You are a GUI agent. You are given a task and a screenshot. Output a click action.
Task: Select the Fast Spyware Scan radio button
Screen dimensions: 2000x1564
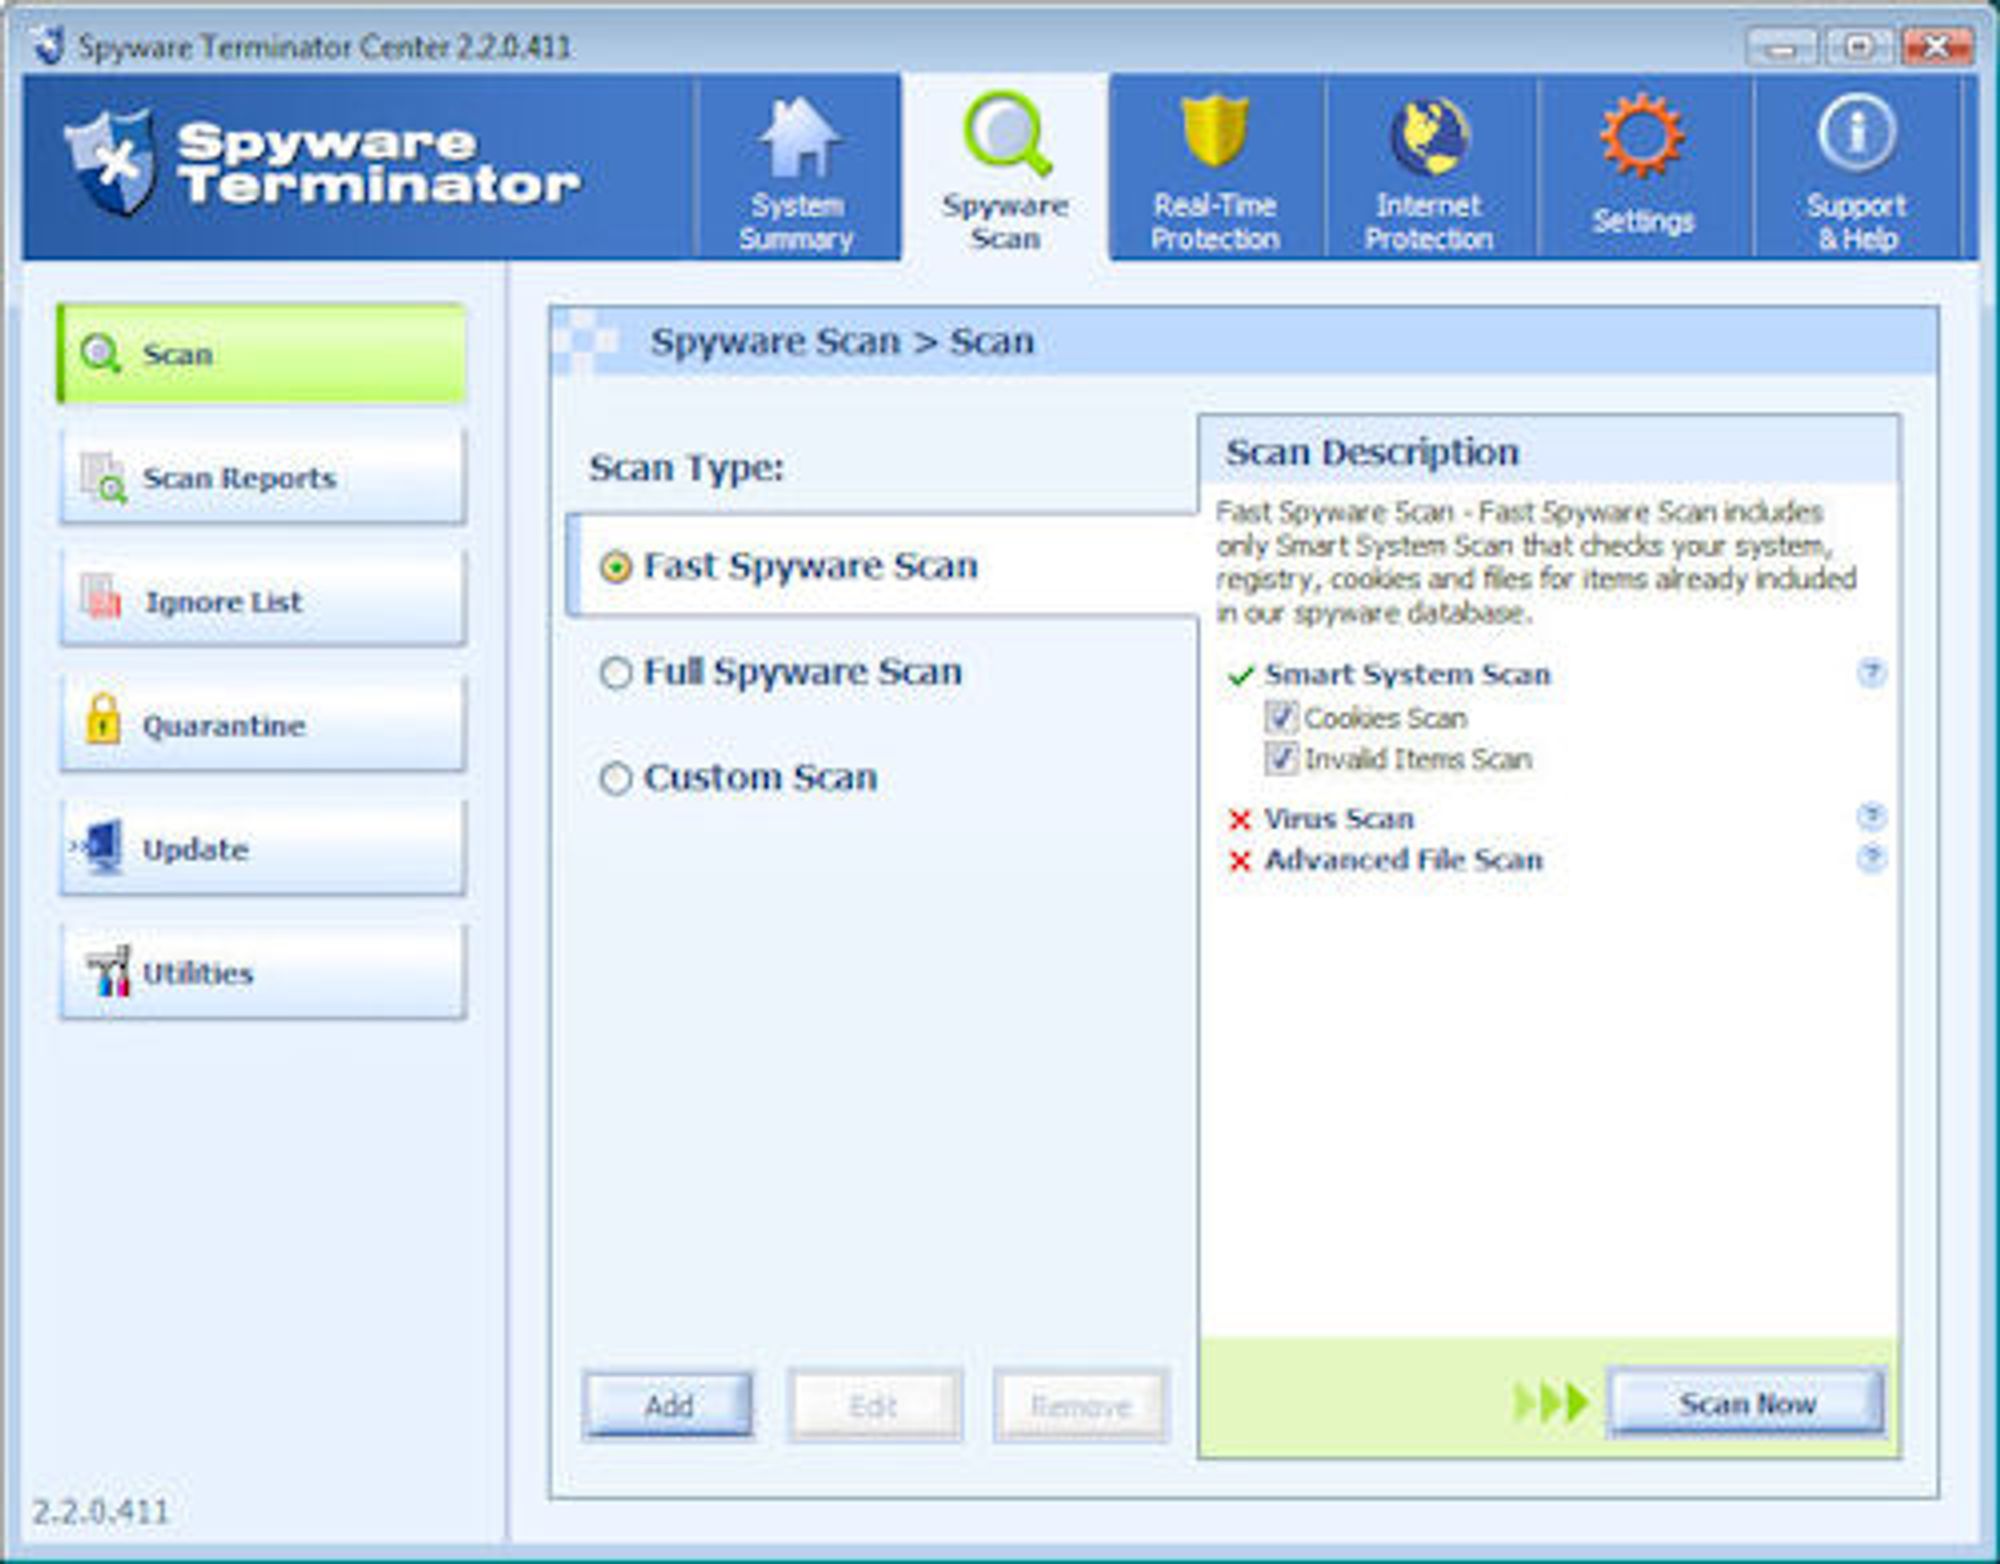pos(616,567)
